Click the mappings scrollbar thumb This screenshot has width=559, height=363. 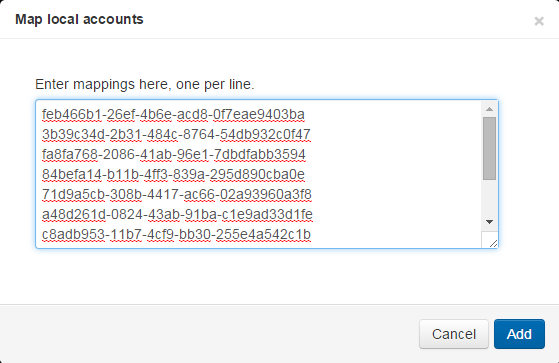489,148
